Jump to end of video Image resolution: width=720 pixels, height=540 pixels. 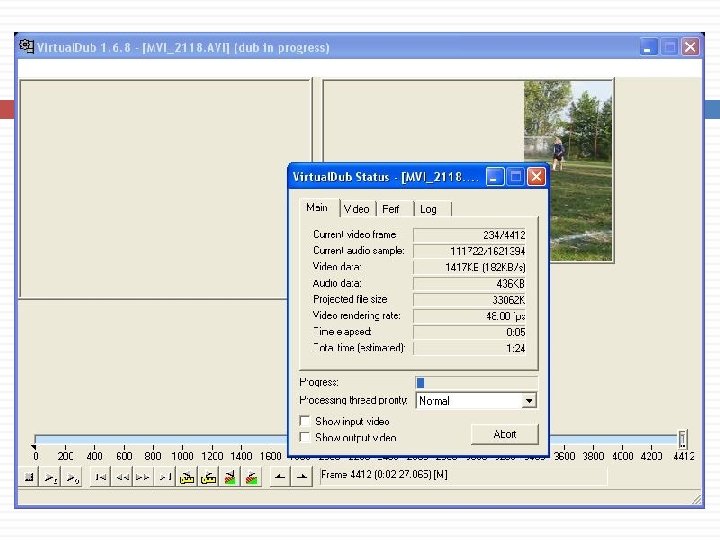coord(164,478)
